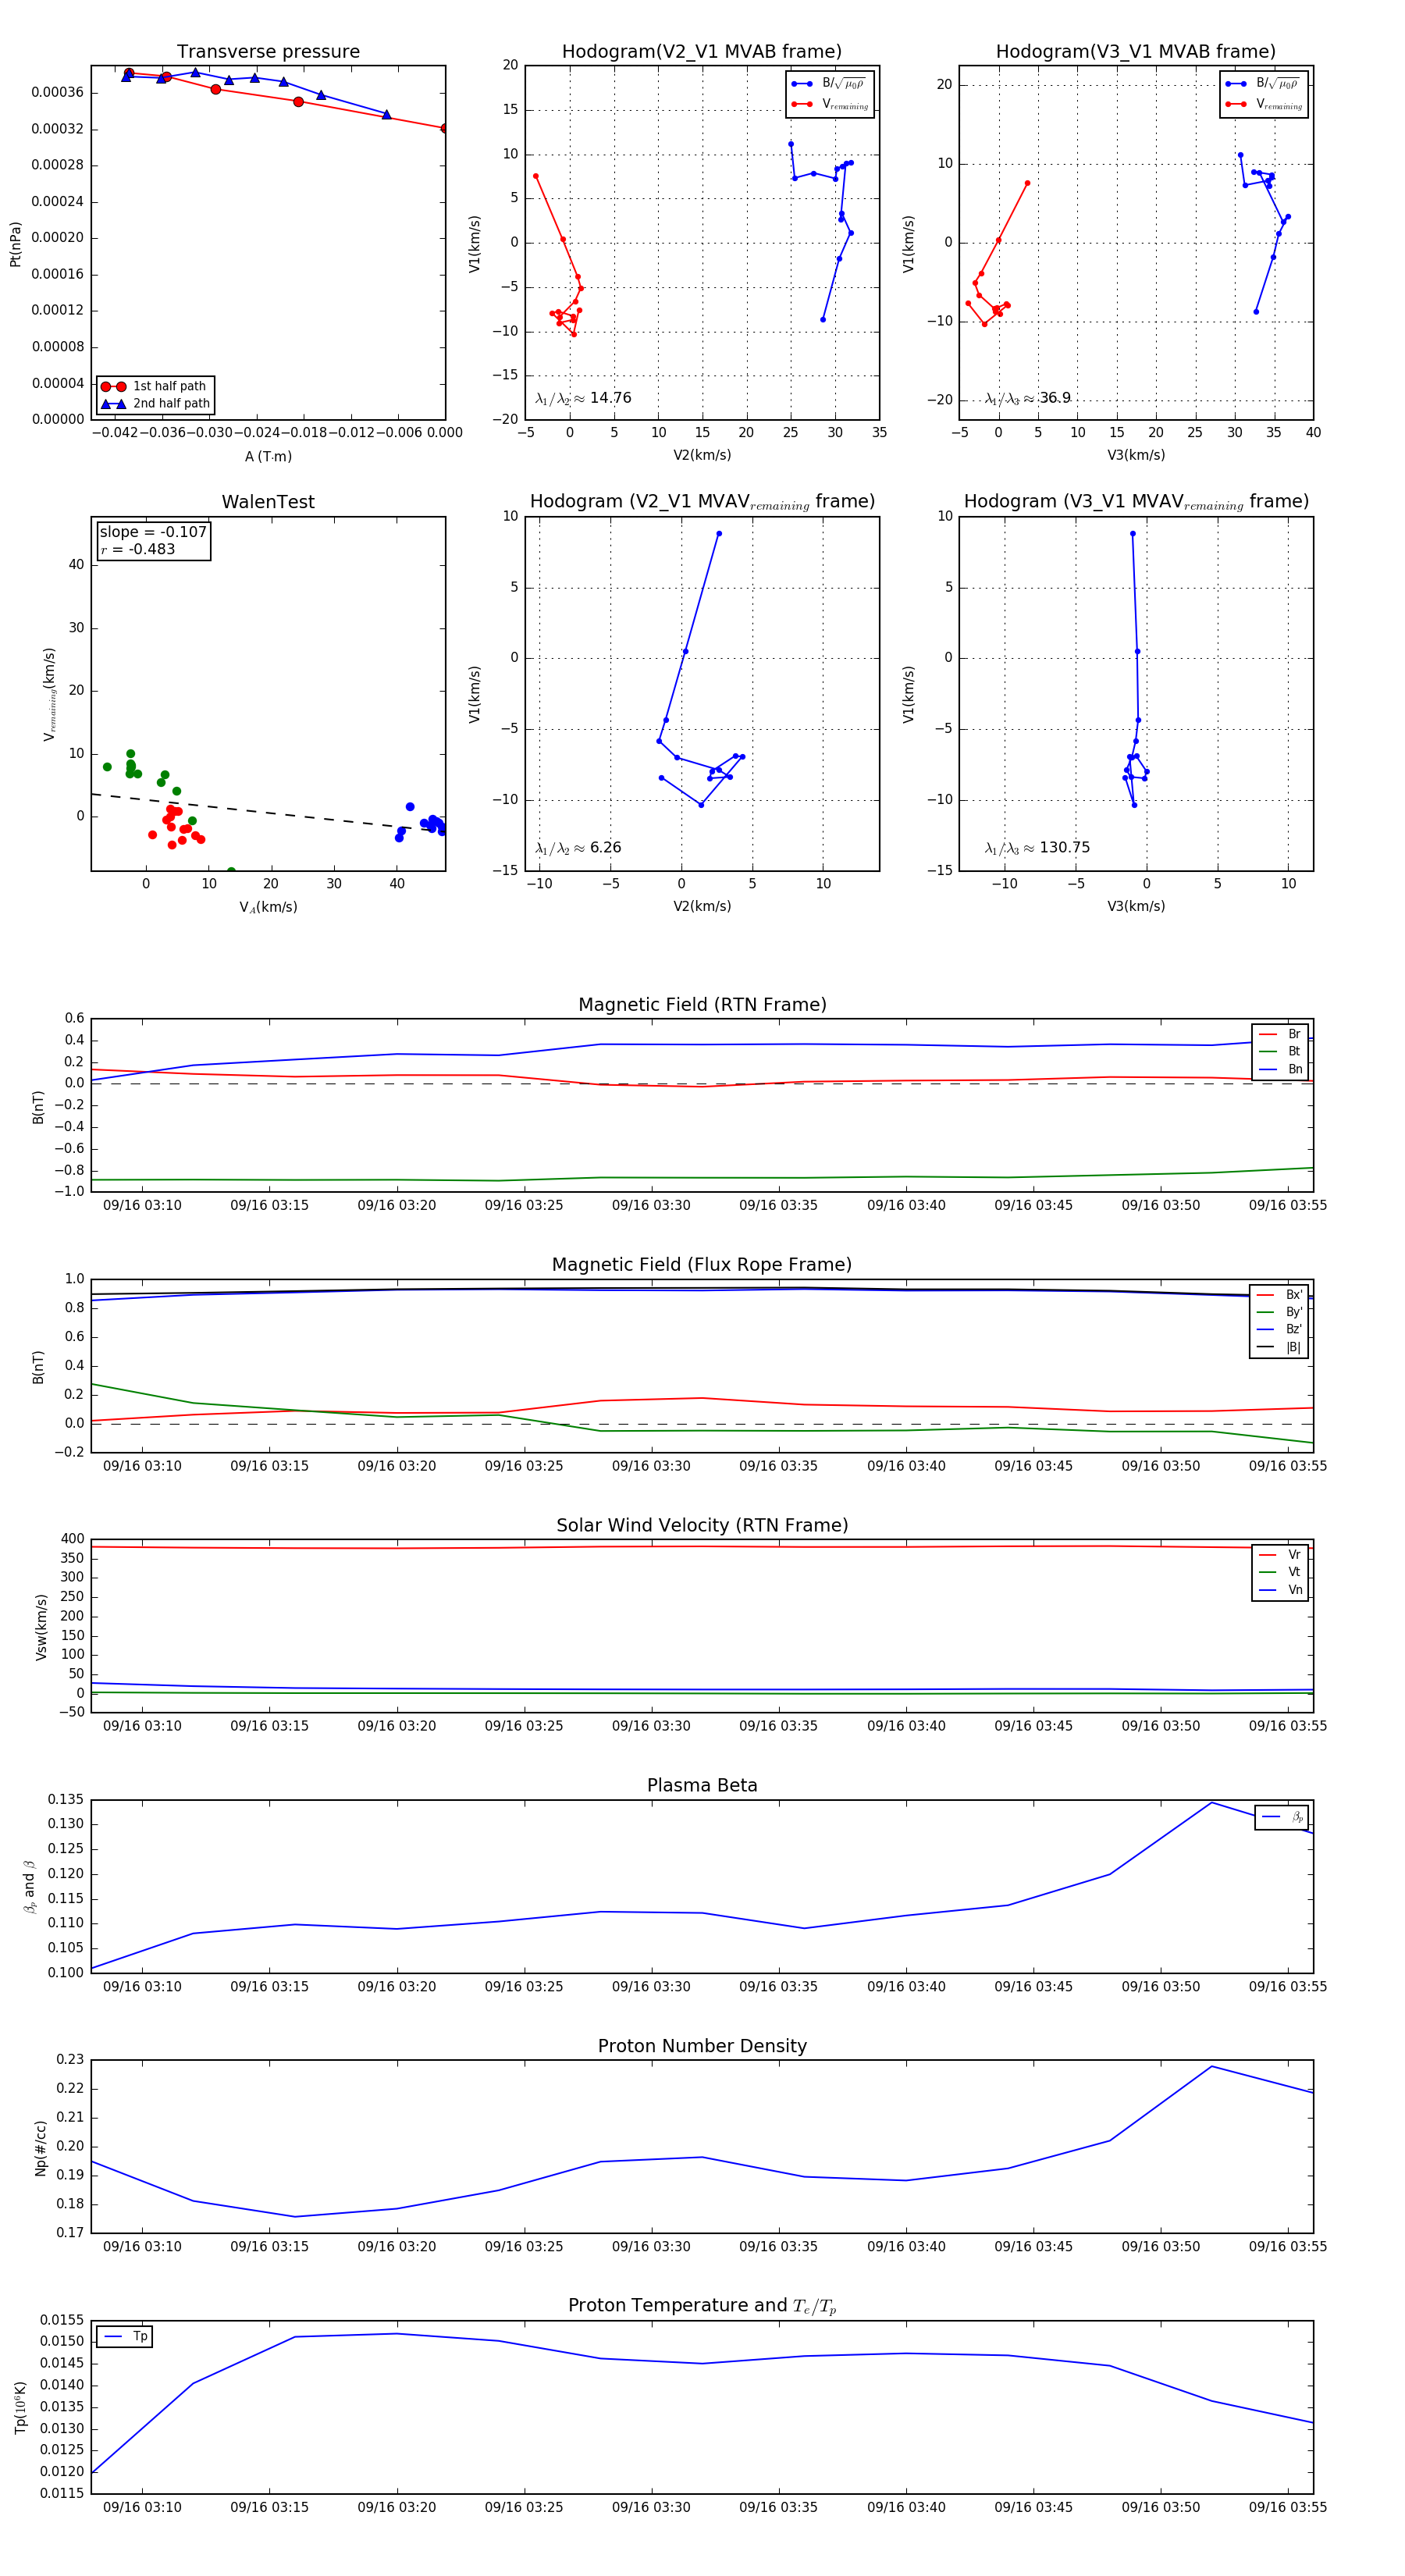Click the "Vr" legend entry
Viewport: 1405px width, 2576px height.
[1280, 1554]
